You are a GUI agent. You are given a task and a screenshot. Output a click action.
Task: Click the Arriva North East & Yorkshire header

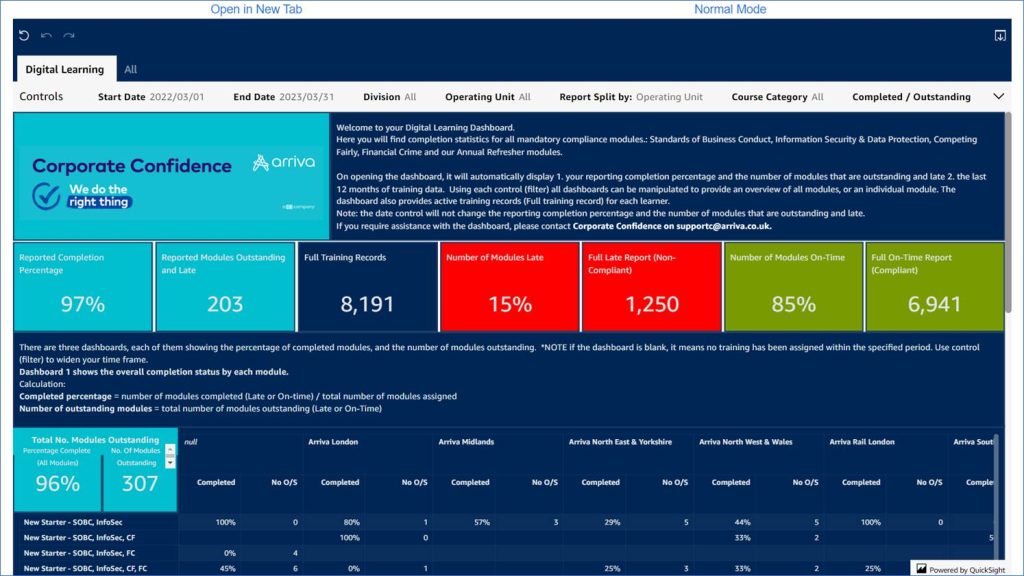click(x=620, y=442)
